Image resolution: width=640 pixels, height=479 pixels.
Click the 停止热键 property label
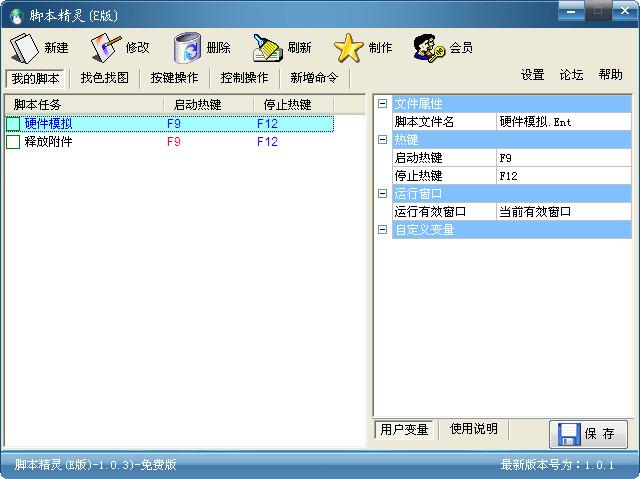(418, 175)
